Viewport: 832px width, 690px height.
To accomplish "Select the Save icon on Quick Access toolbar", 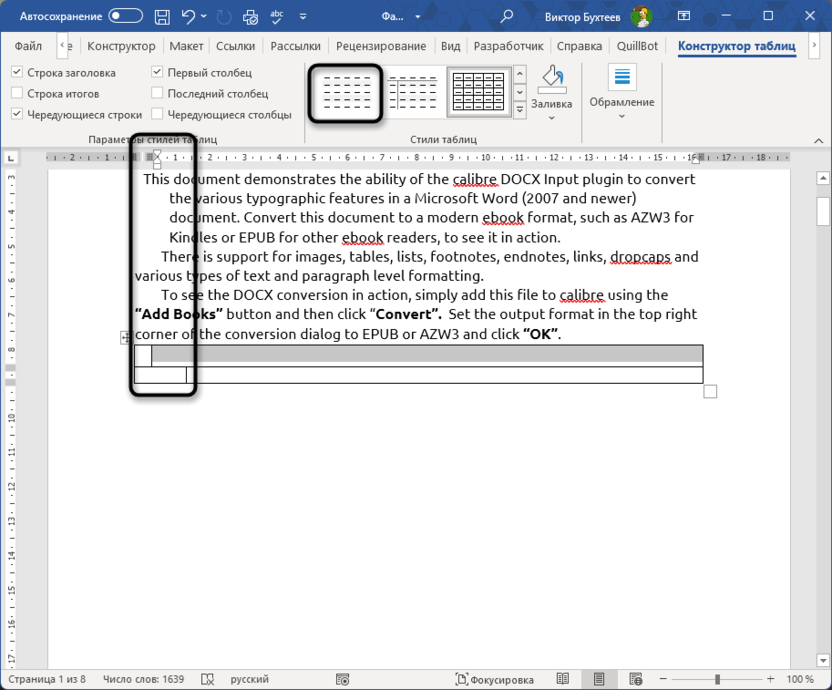I will [x=162, y=16].
